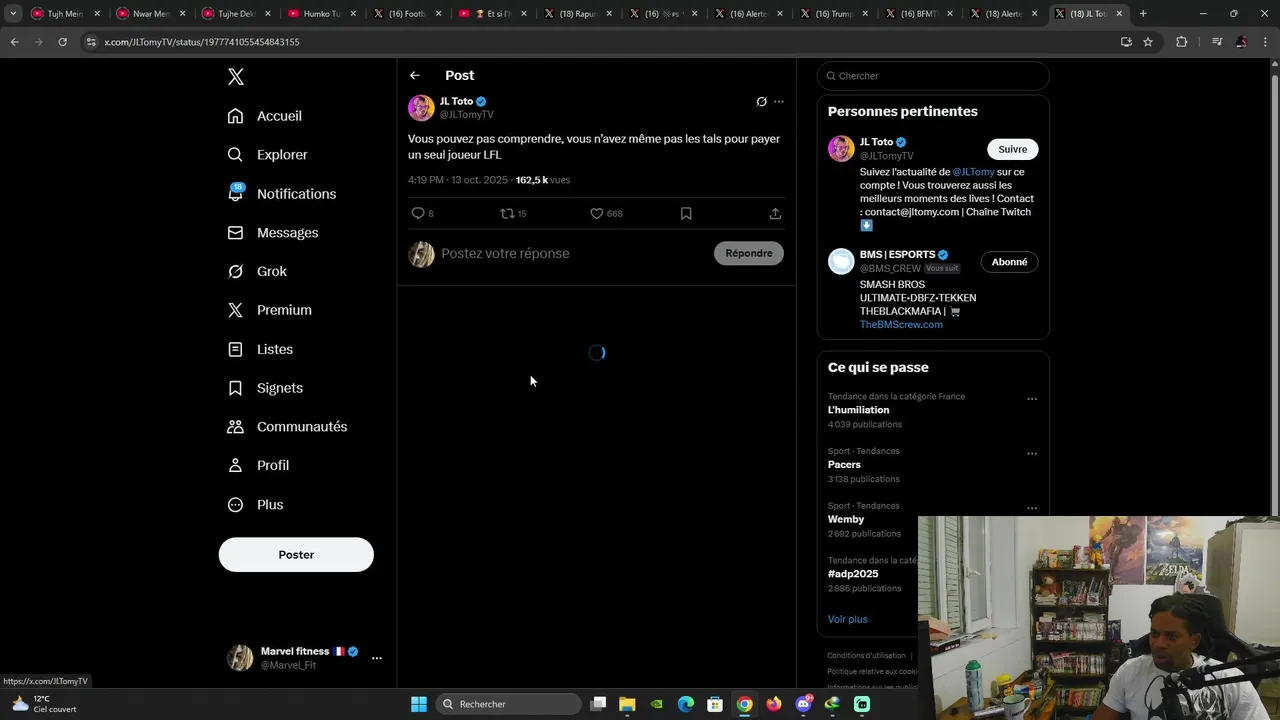Open Marvel fitness account options menu

pos(376,658)
